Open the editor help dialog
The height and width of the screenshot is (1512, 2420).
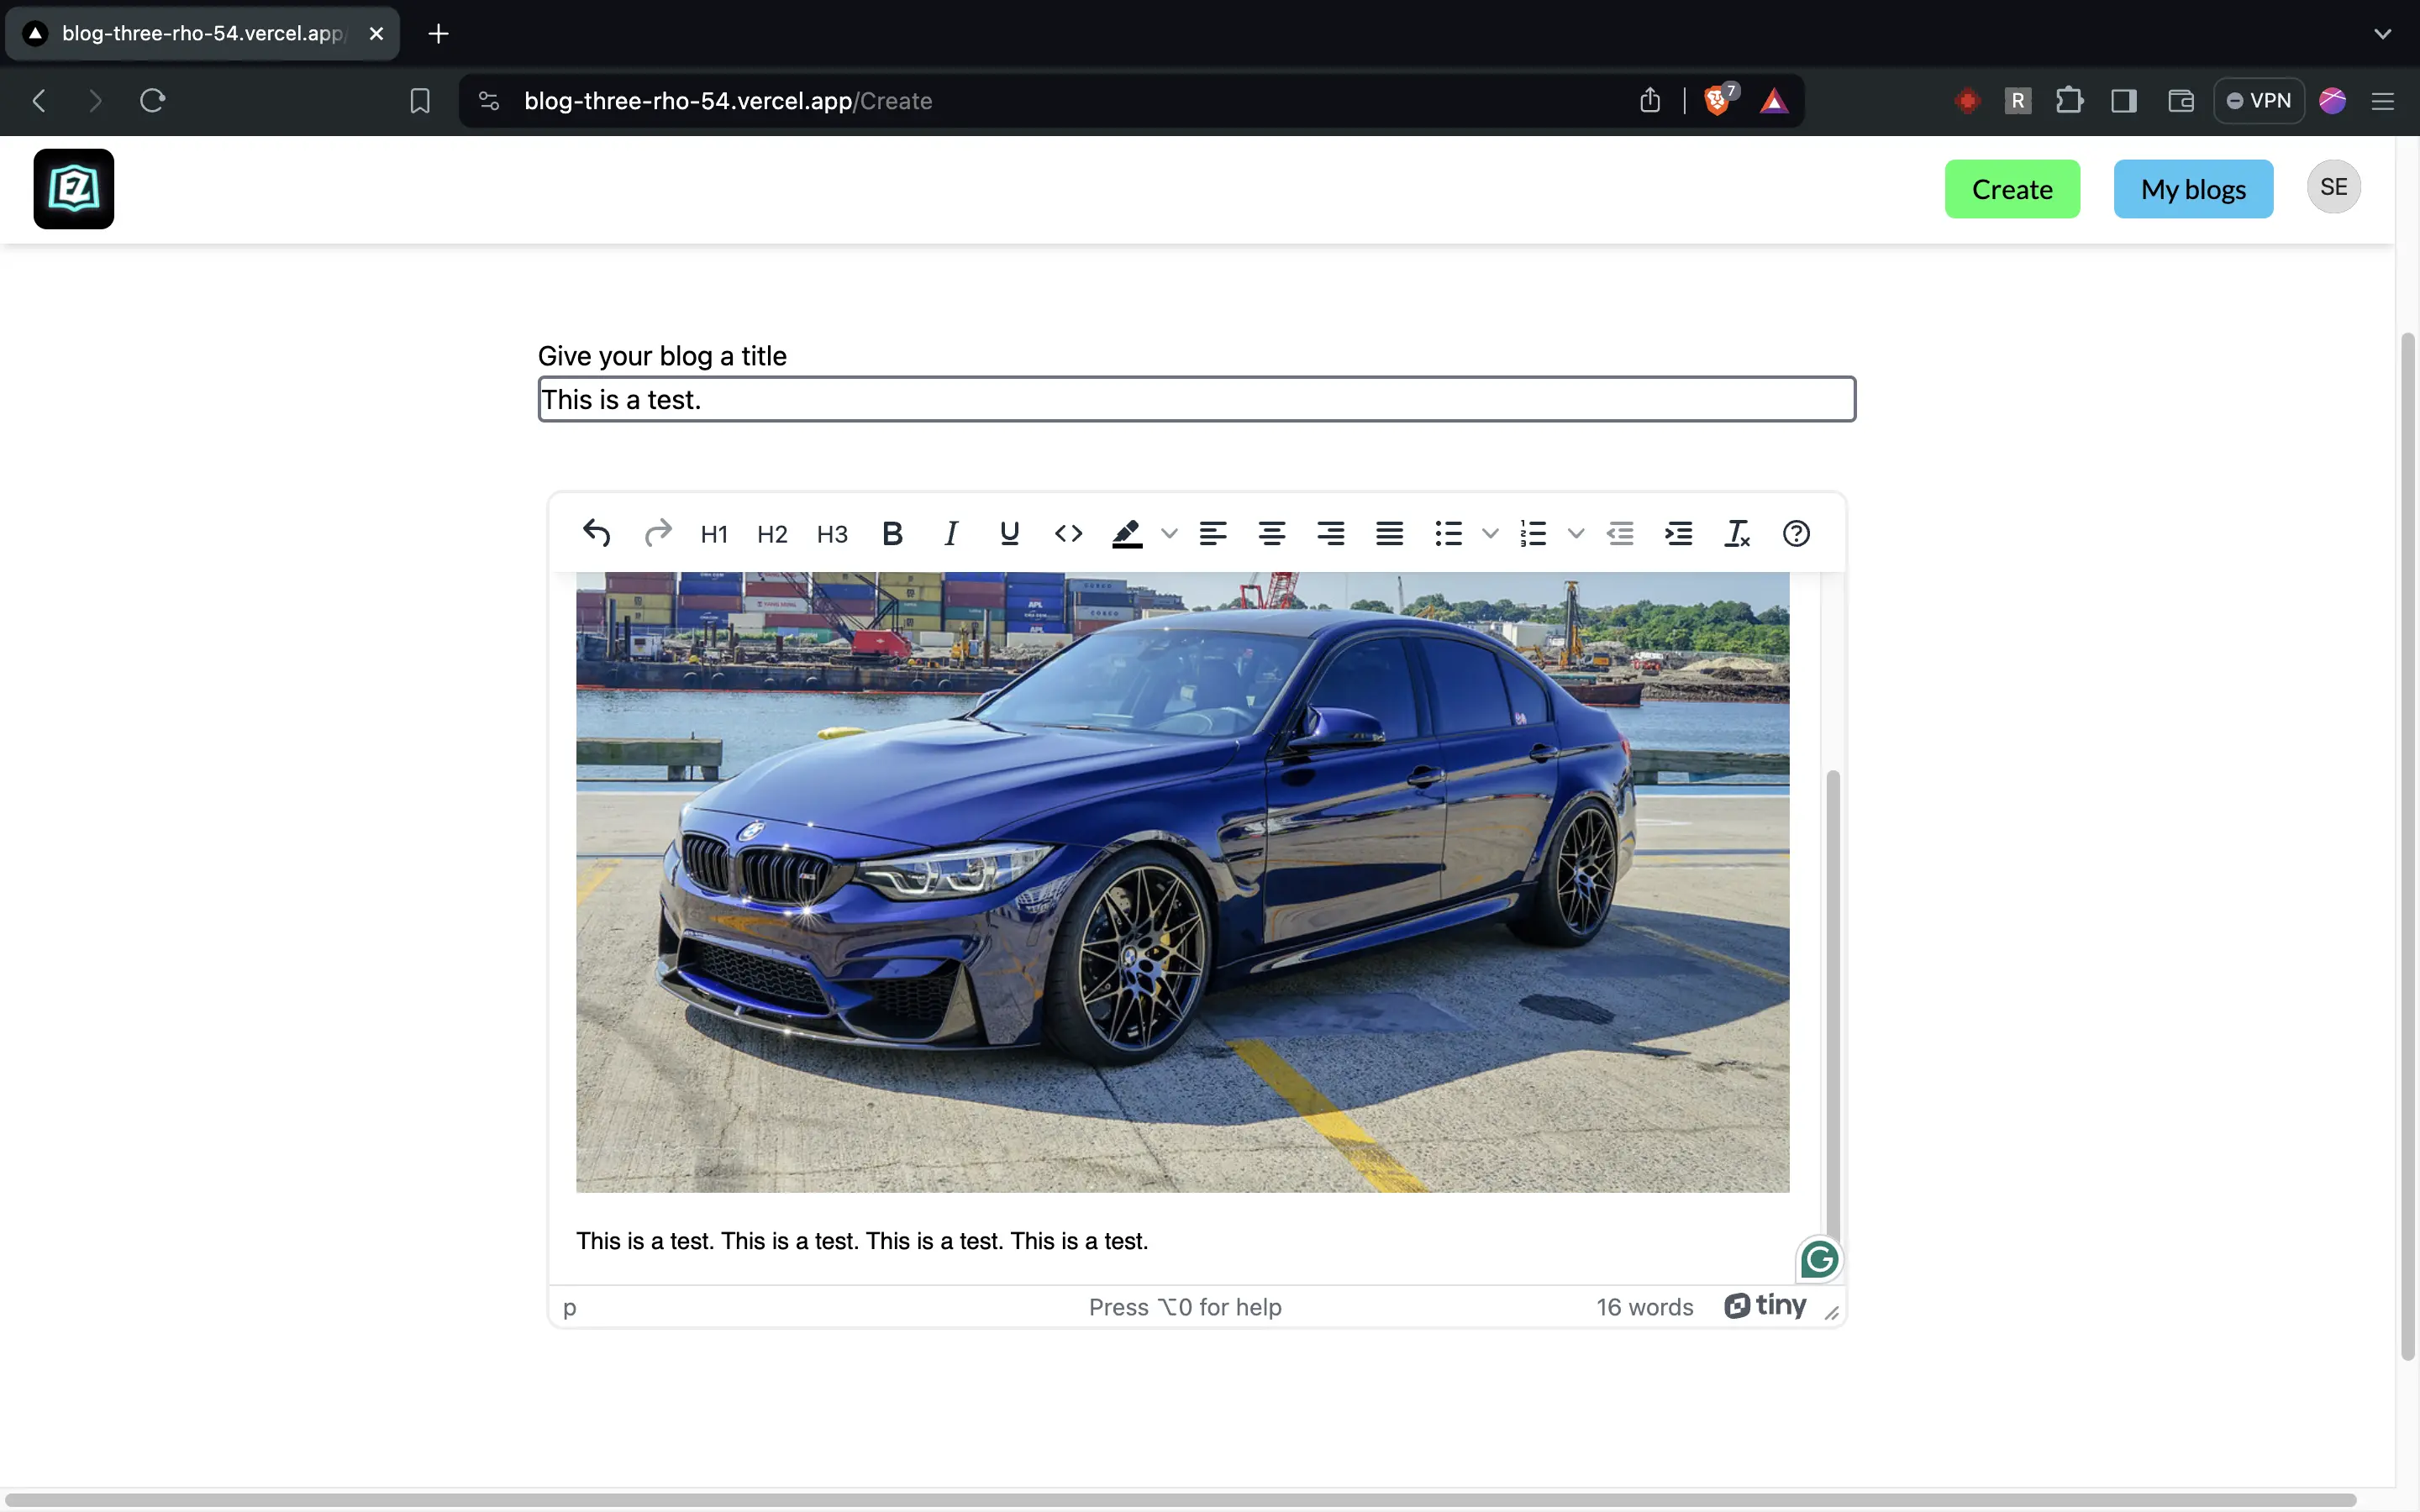pos(1796,534)
